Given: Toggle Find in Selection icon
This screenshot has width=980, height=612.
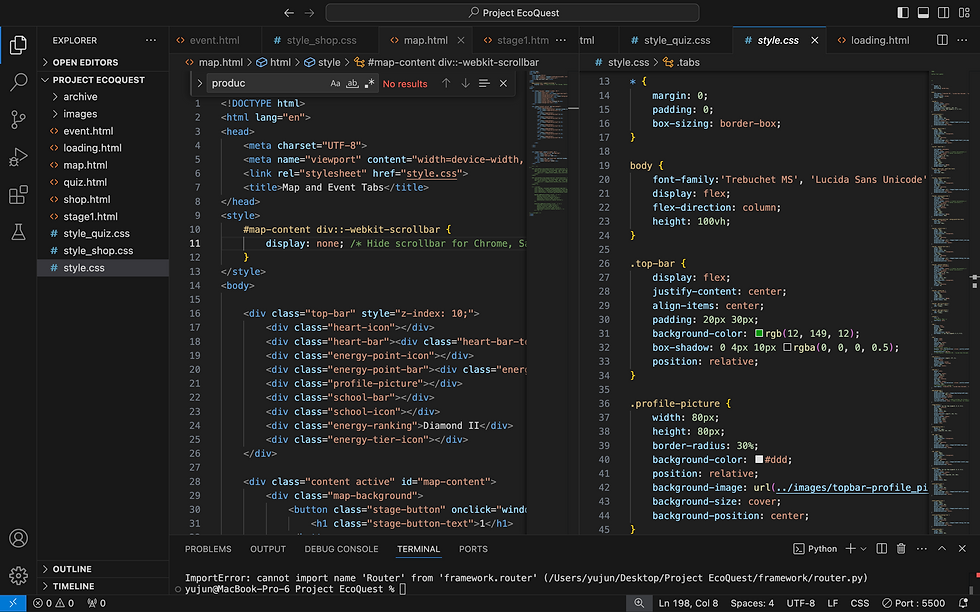Looking at the screenshot, I should tap(484, 83).
